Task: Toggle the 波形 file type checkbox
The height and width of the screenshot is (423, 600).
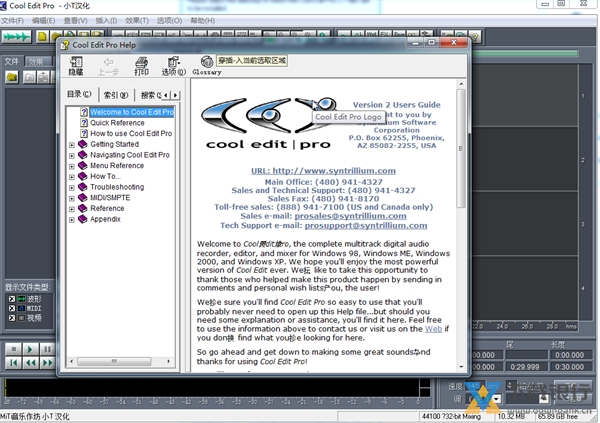Action: point(12,298)
